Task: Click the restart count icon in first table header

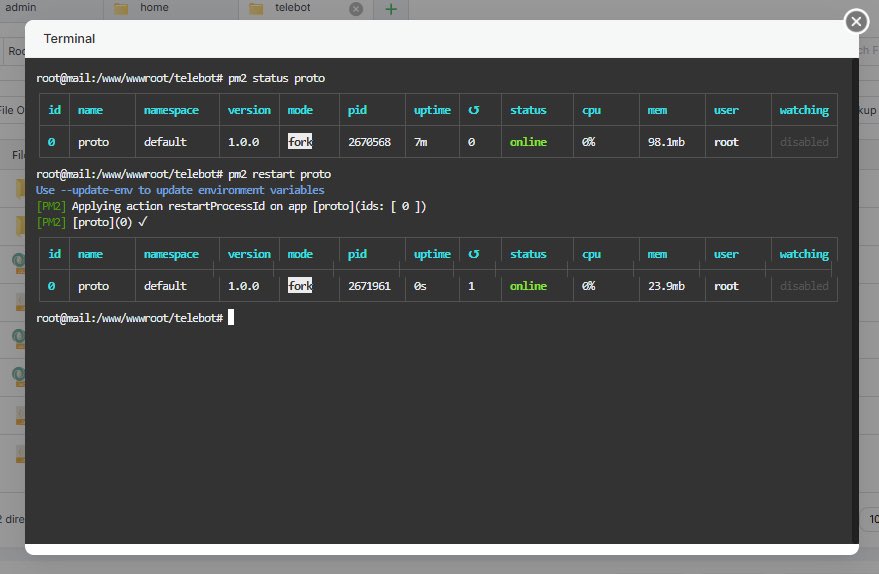Action: tap(474, 110)
